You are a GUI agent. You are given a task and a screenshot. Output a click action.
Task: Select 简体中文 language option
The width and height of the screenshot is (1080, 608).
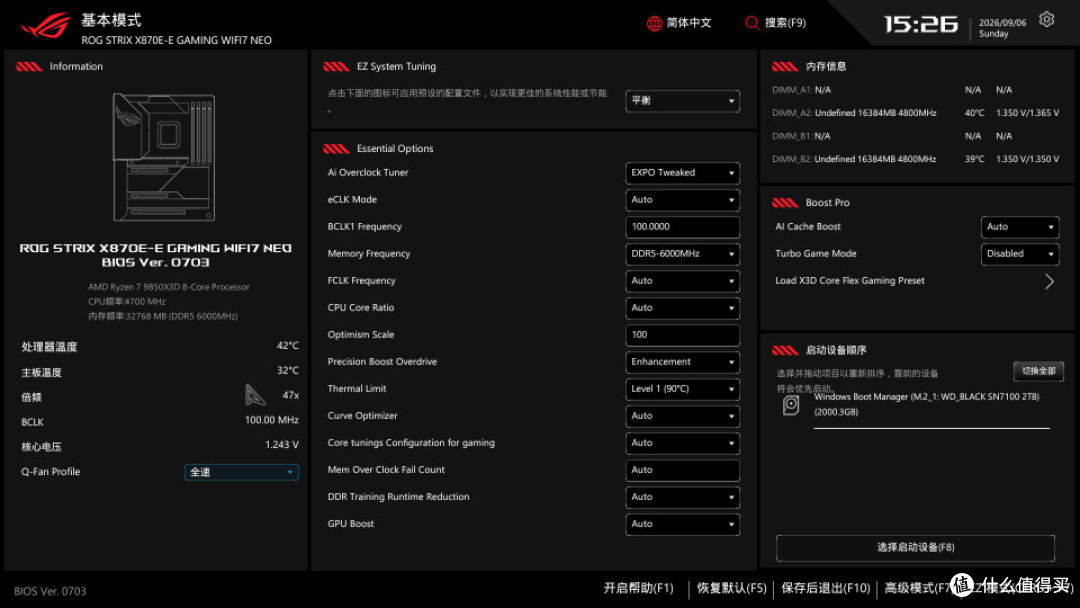[689, 23]
